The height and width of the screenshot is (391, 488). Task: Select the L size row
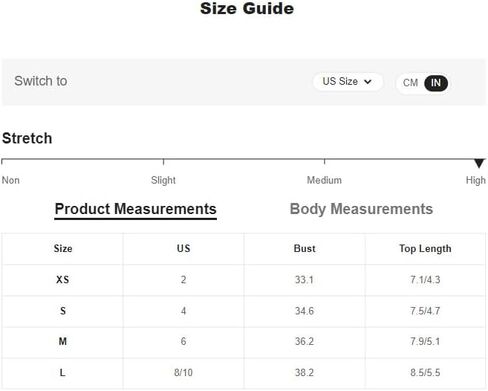coord(244,373)
